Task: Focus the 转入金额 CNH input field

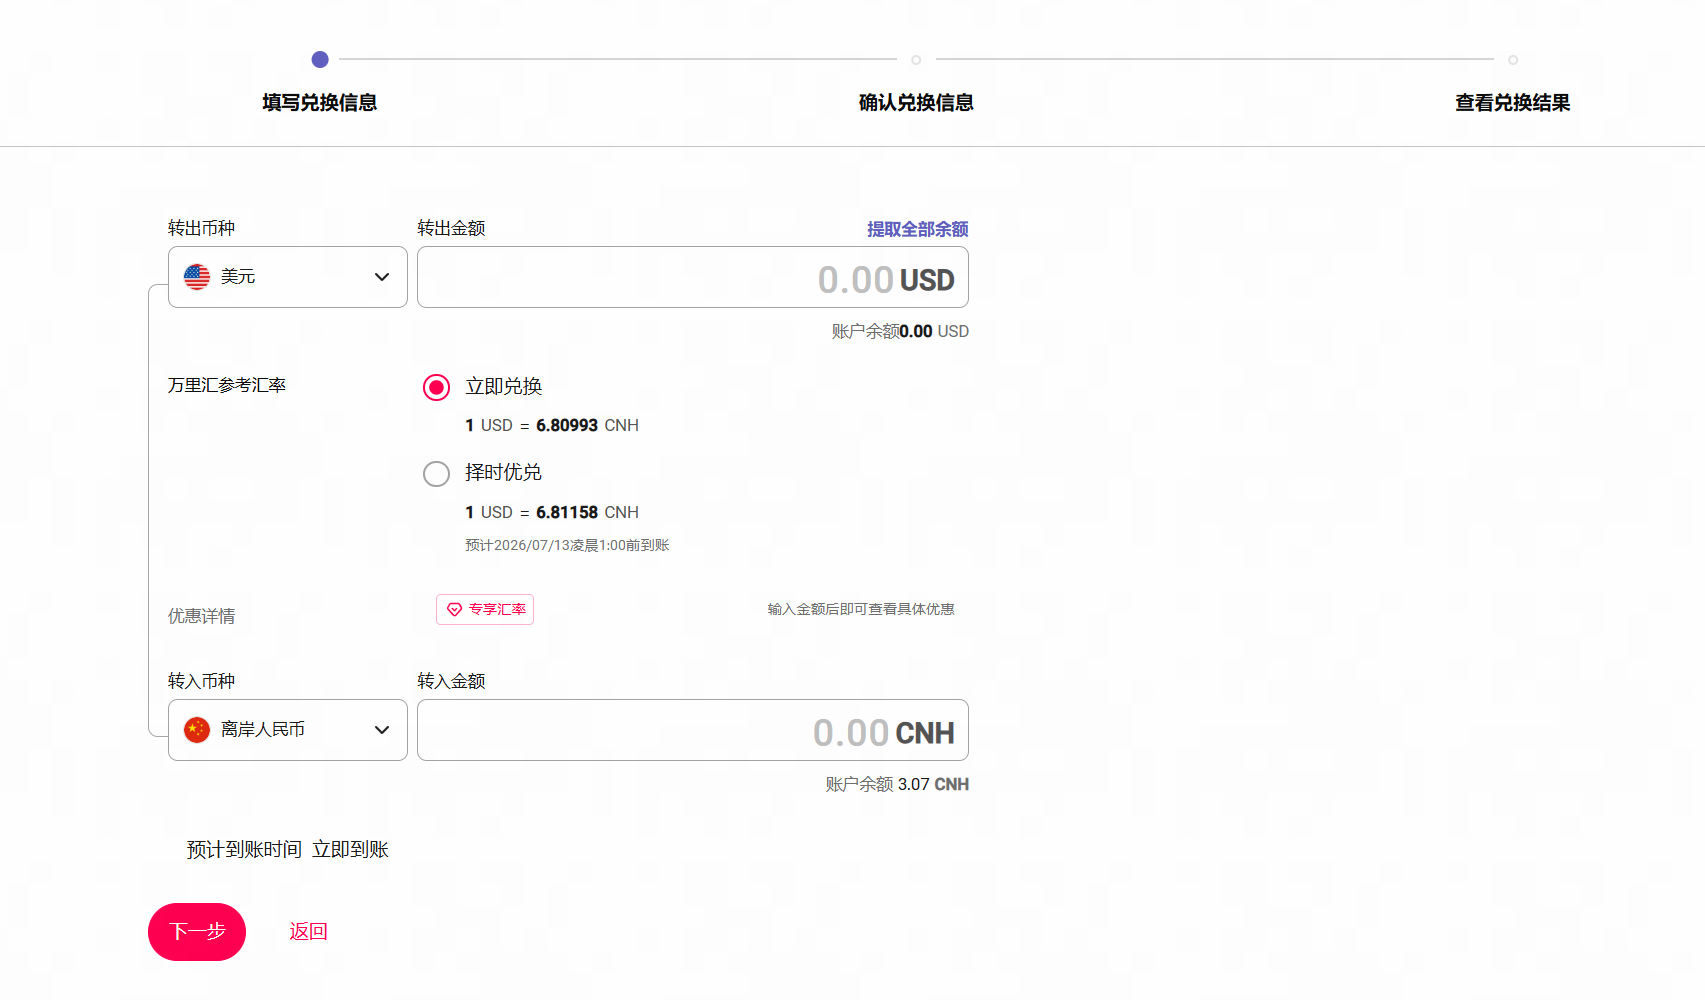Action: pos(693,730)
